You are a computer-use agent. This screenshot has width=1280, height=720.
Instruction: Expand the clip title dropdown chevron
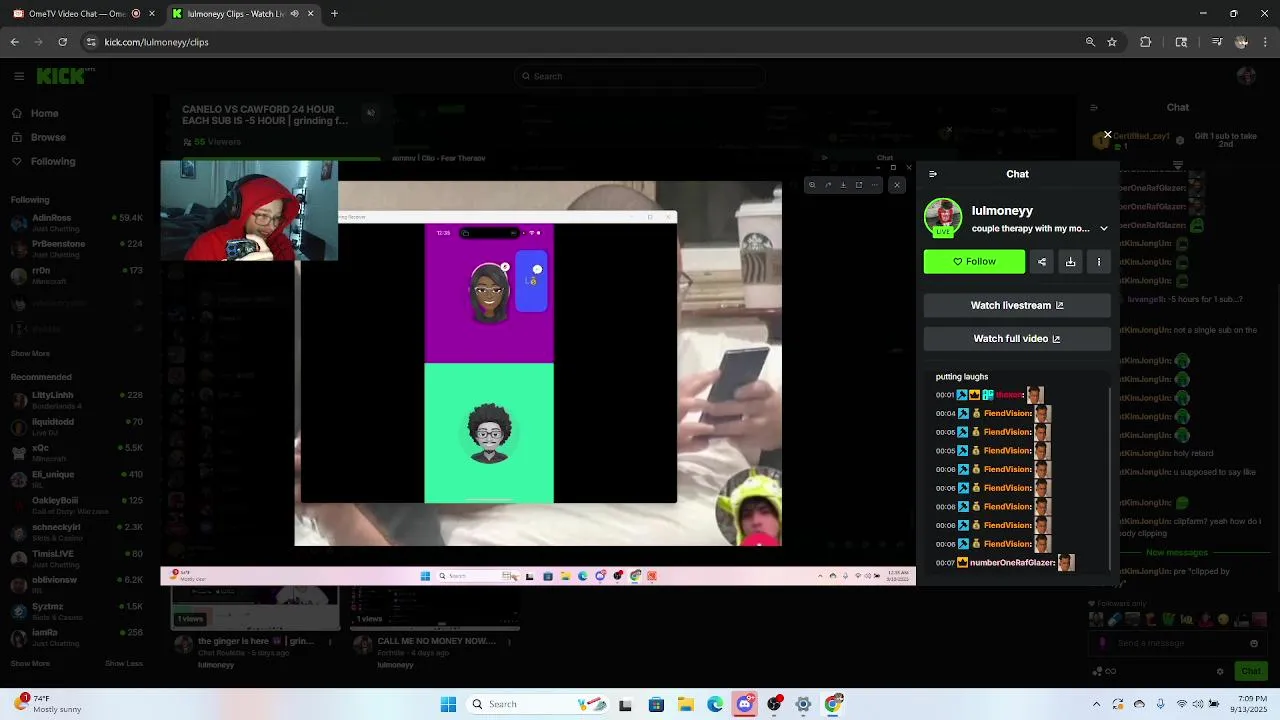pos(1104,229)
